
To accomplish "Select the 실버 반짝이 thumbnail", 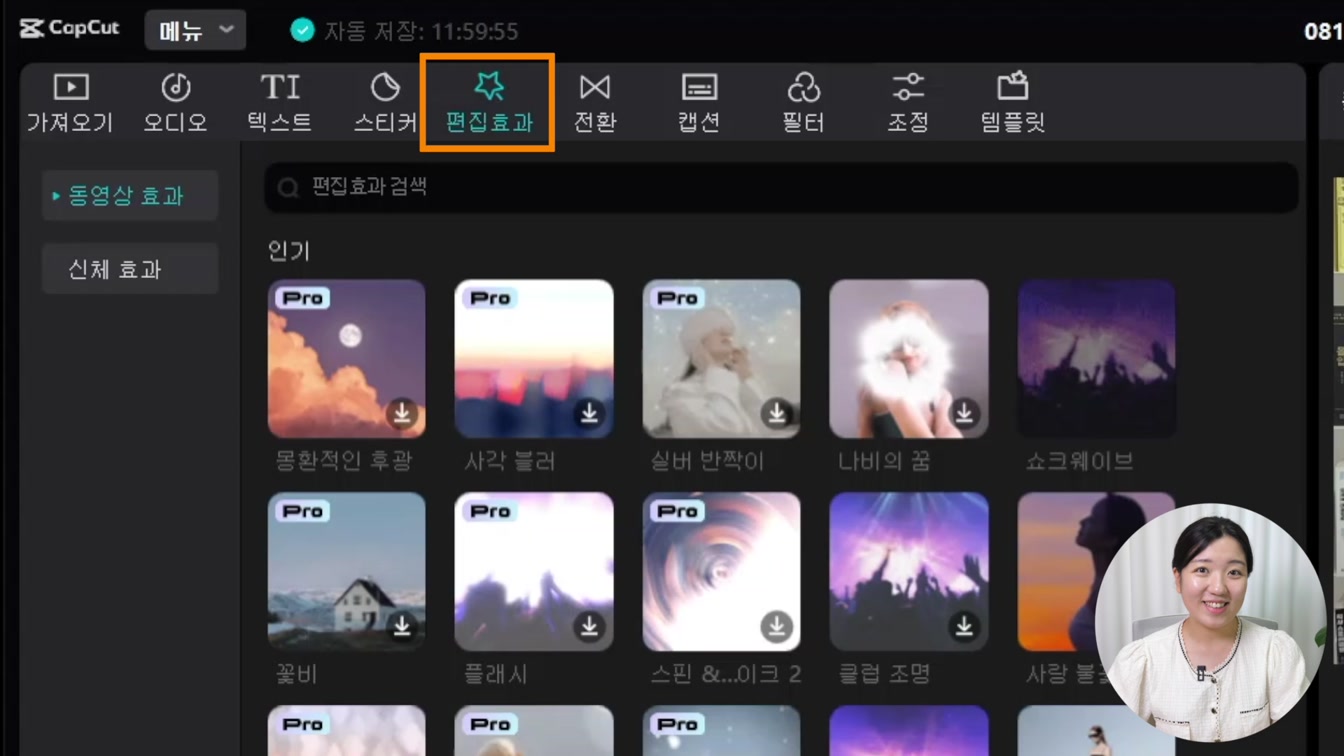I will (721, 359).
